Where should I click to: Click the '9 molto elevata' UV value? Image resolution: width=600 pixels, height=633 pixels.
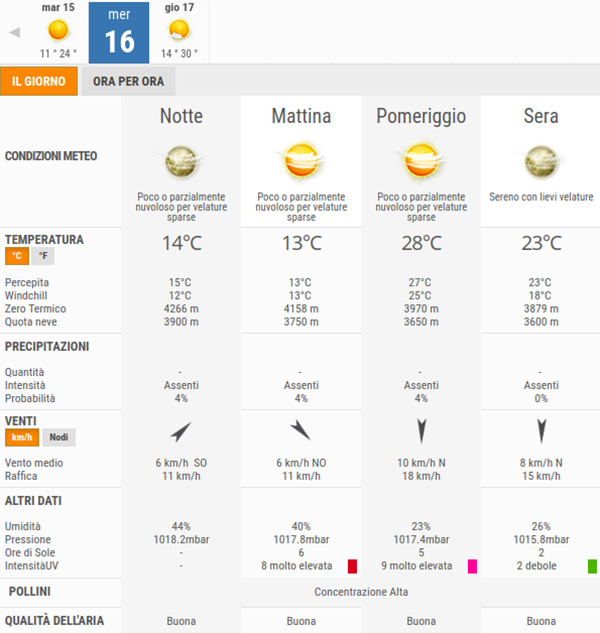click(x=416, y=566)
